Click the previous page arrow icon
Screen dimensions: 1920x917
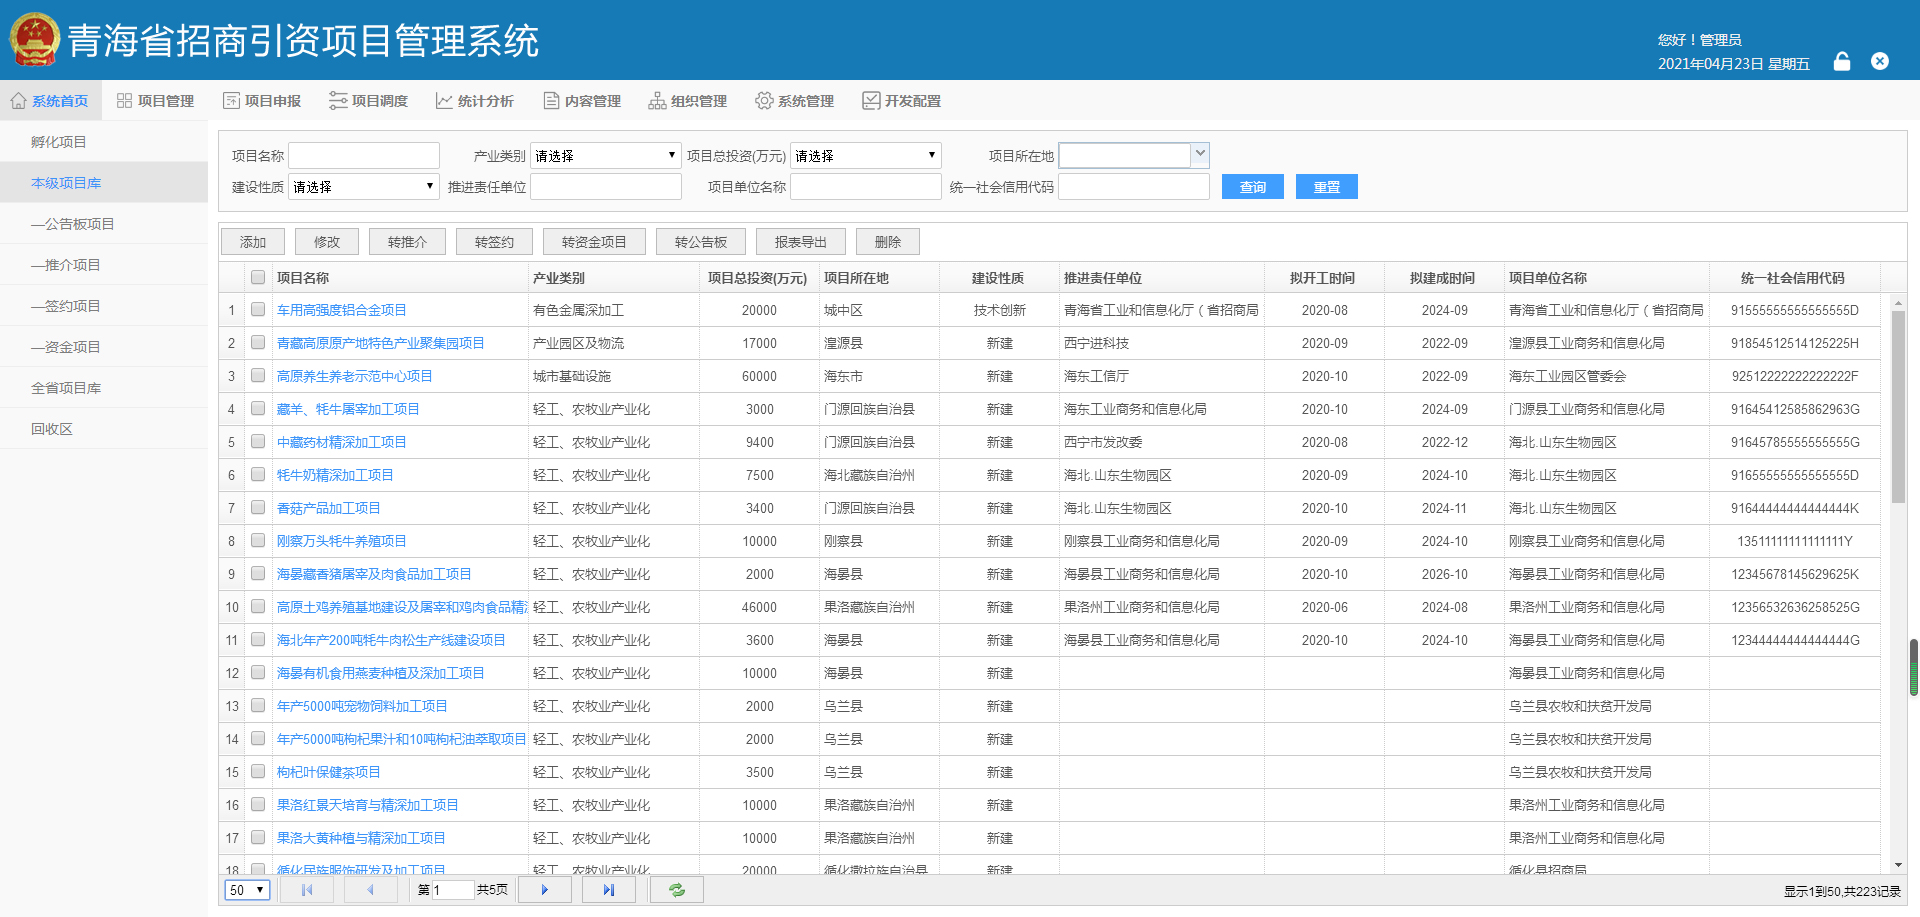point(370,890)
